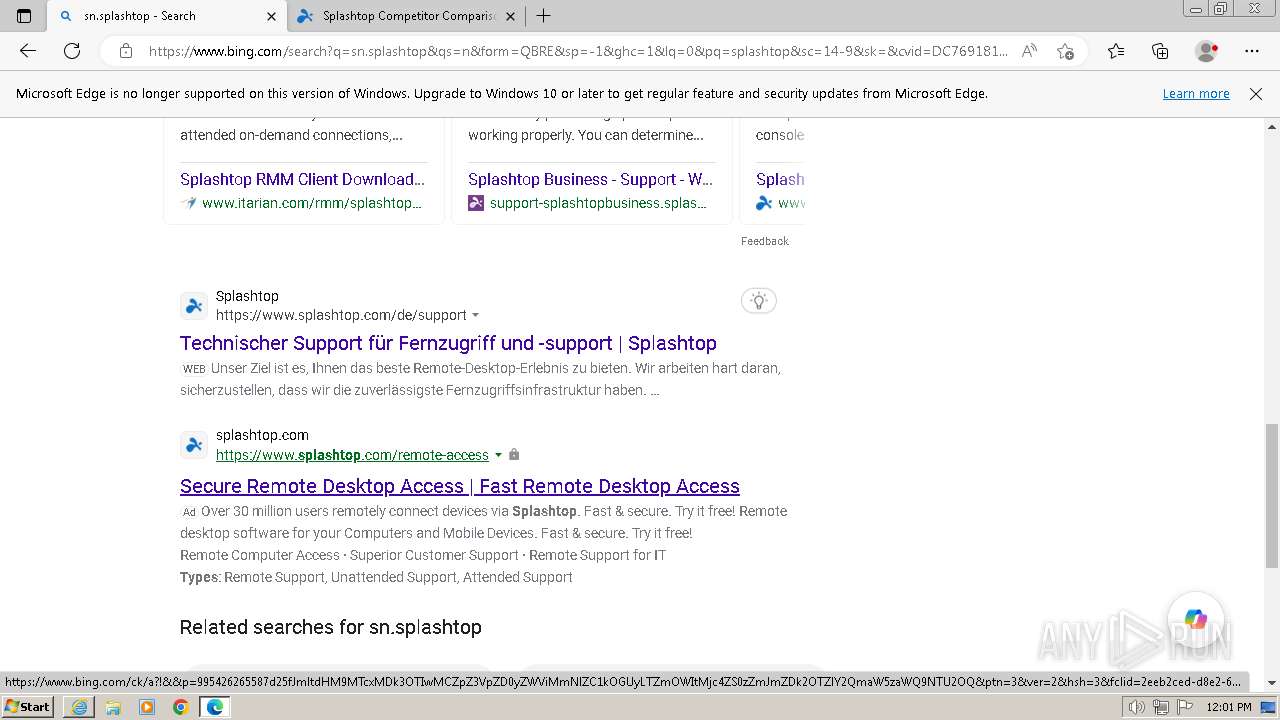Click Related searches for sn.splashtop heading

click(x=330, y=627)
